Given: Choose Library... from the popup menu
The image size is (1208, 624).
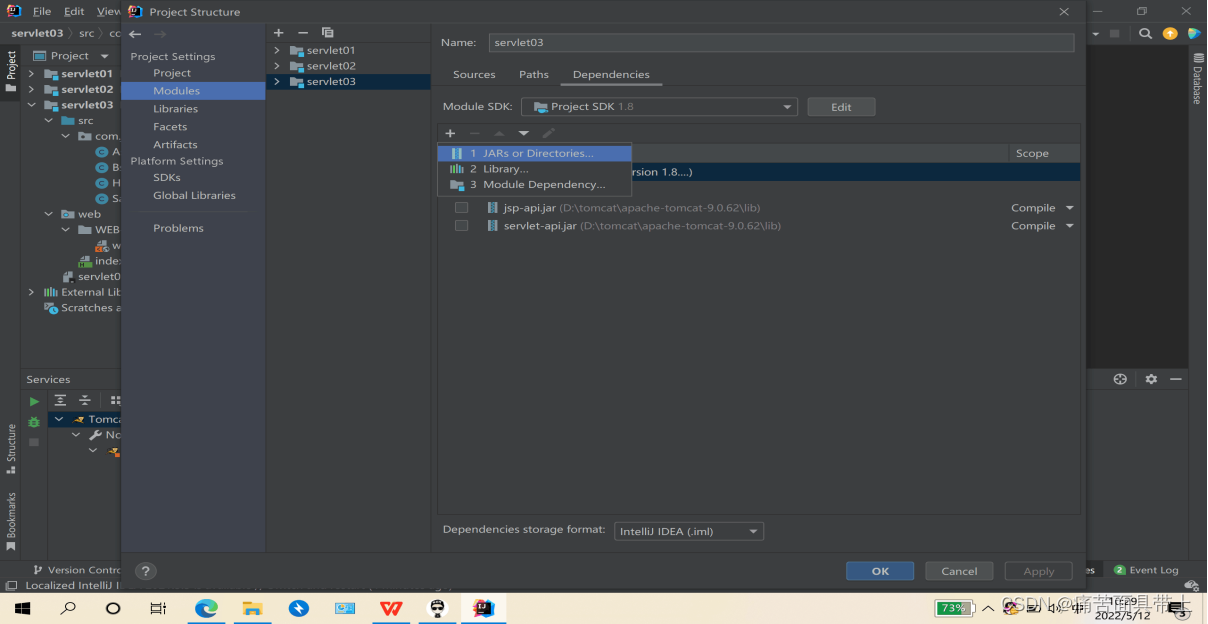Looking at the screenshot, I should click(x=535, y=169).
